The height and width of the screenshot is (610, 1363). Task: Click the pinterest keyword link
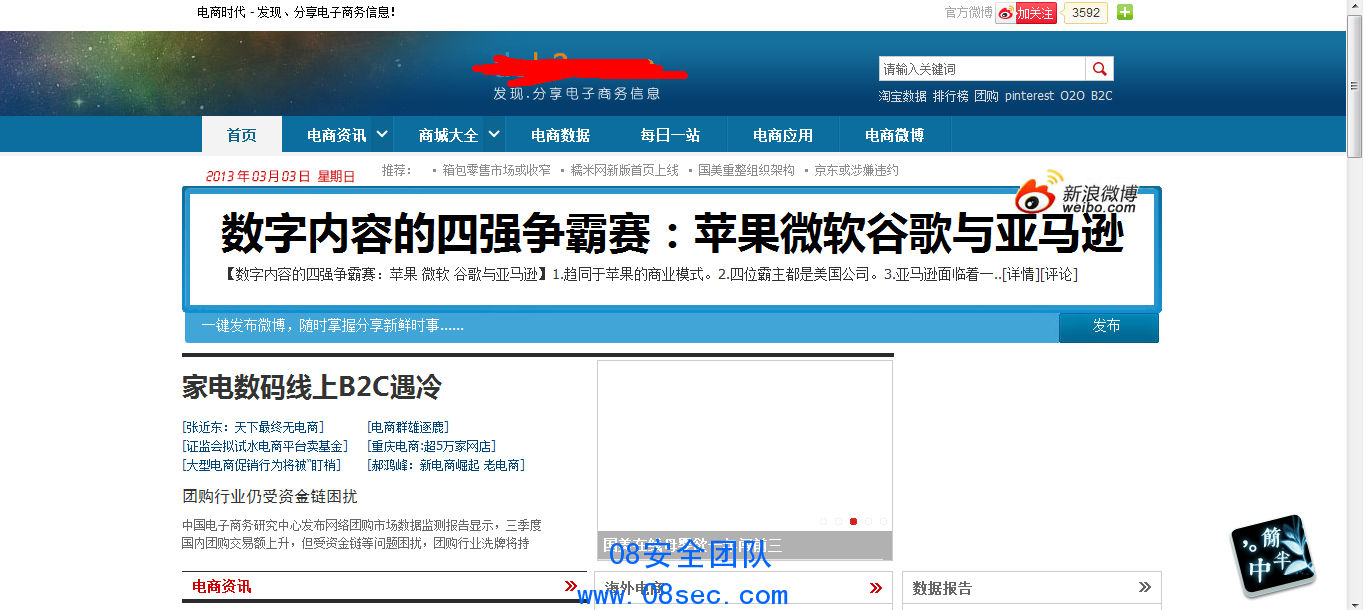(1030, 96)
